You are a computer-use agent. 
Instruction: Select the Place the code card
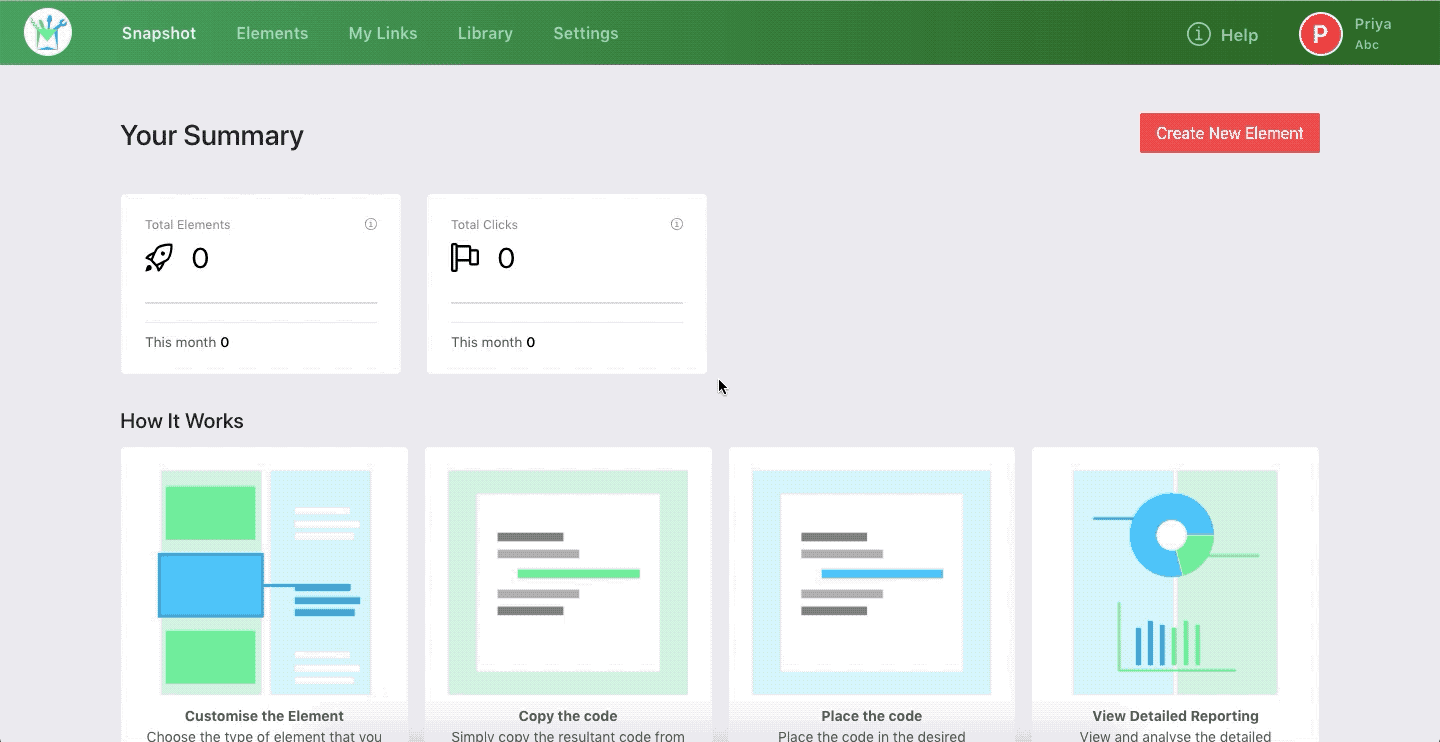[x=871, y=580]
